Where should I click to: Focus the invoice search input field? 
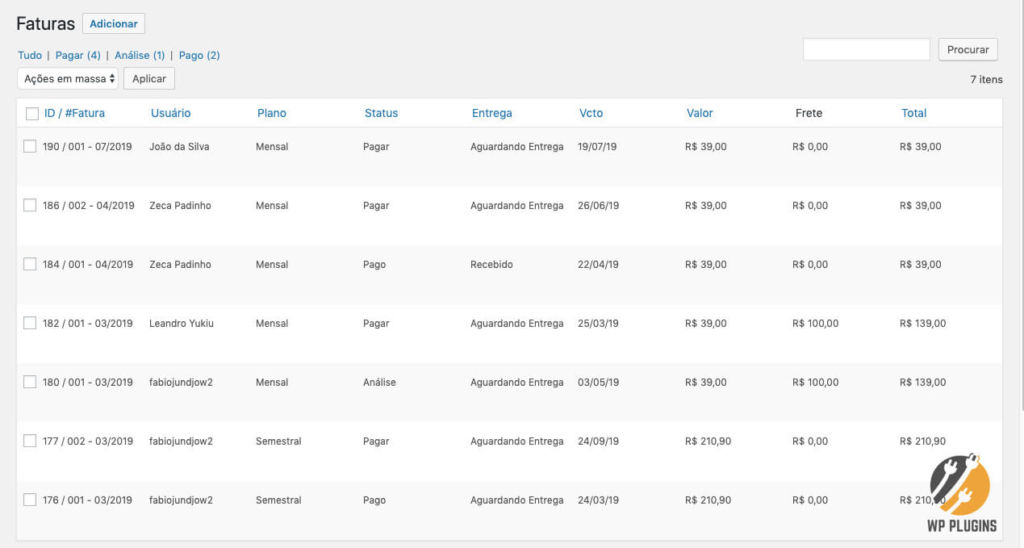(866, 50)
